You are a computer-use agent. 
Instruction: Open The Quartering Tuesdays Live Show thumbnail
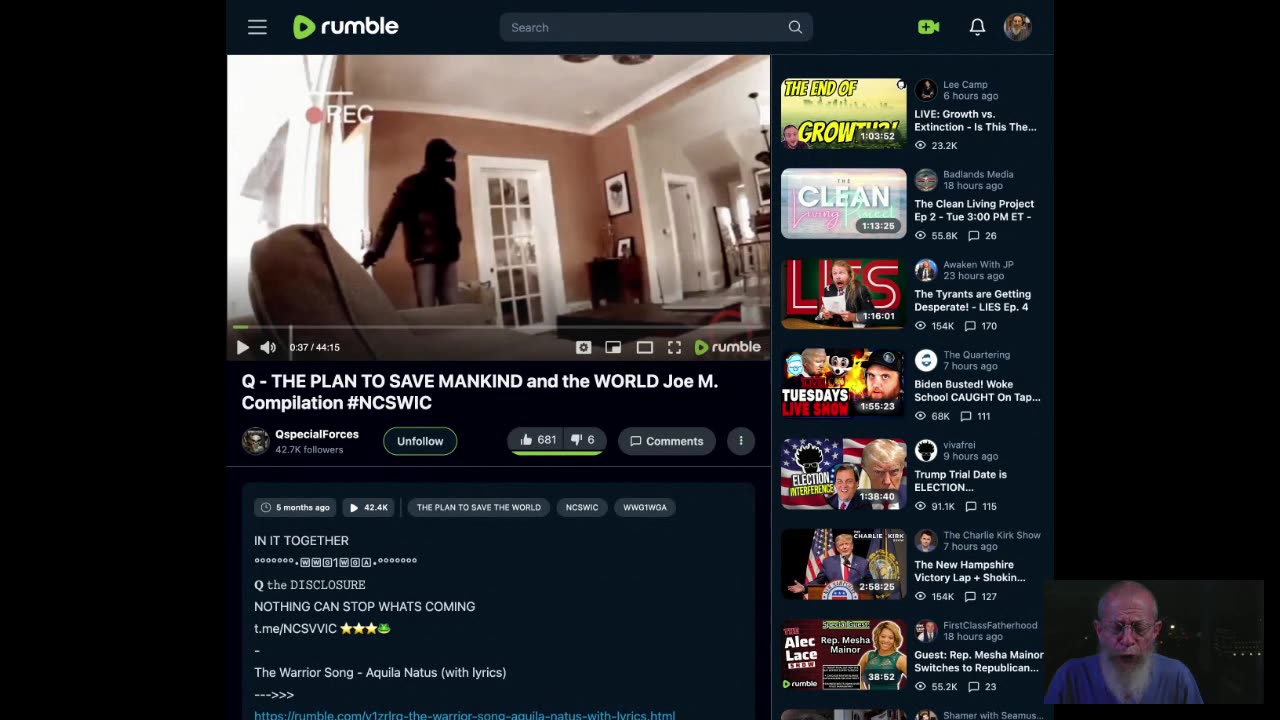click(x=843, y=383)
